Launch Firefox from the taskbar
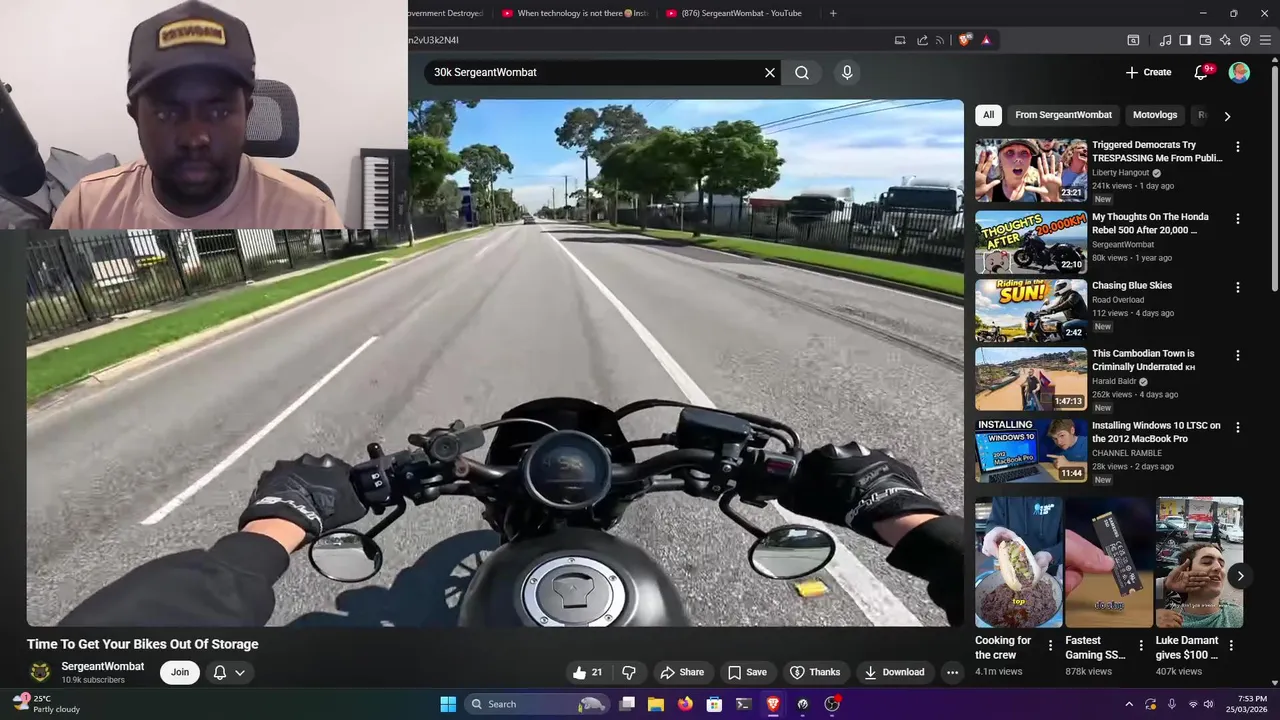The image size is (1280, 720). point(685,704)
